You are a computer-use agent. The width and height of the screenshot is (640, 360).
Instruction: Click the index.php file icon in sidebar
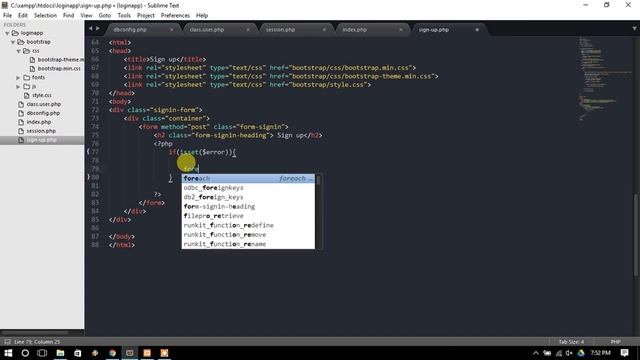pos(21,122)
